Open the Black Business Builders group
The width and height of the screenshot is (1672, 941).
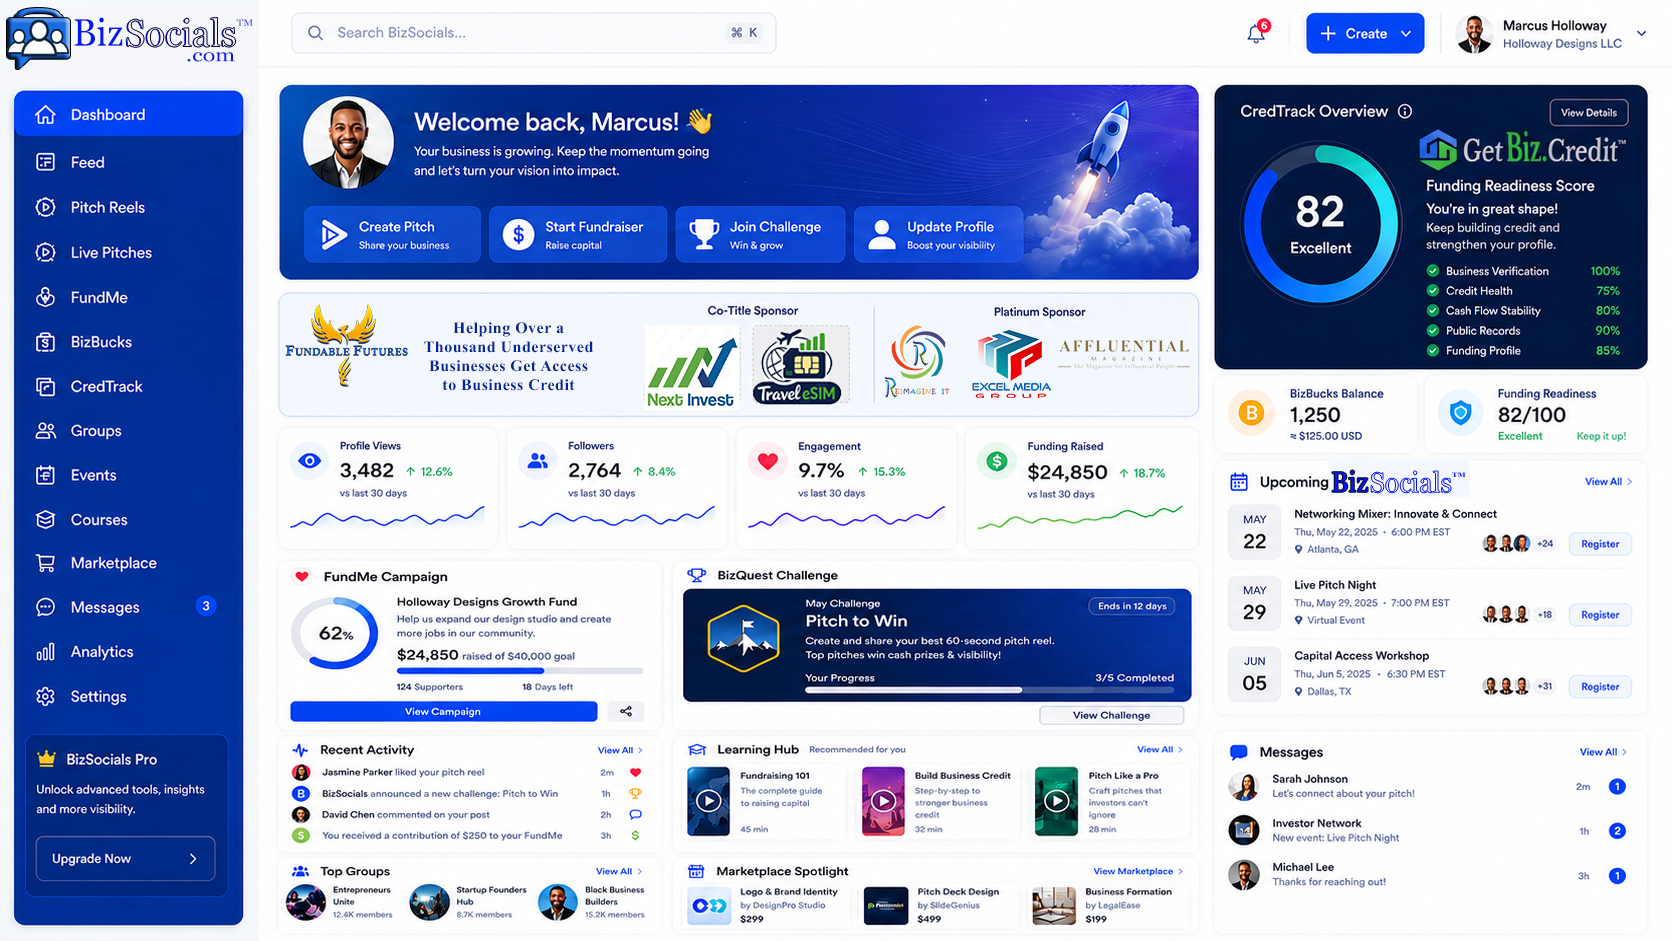(x=592, y=902)
